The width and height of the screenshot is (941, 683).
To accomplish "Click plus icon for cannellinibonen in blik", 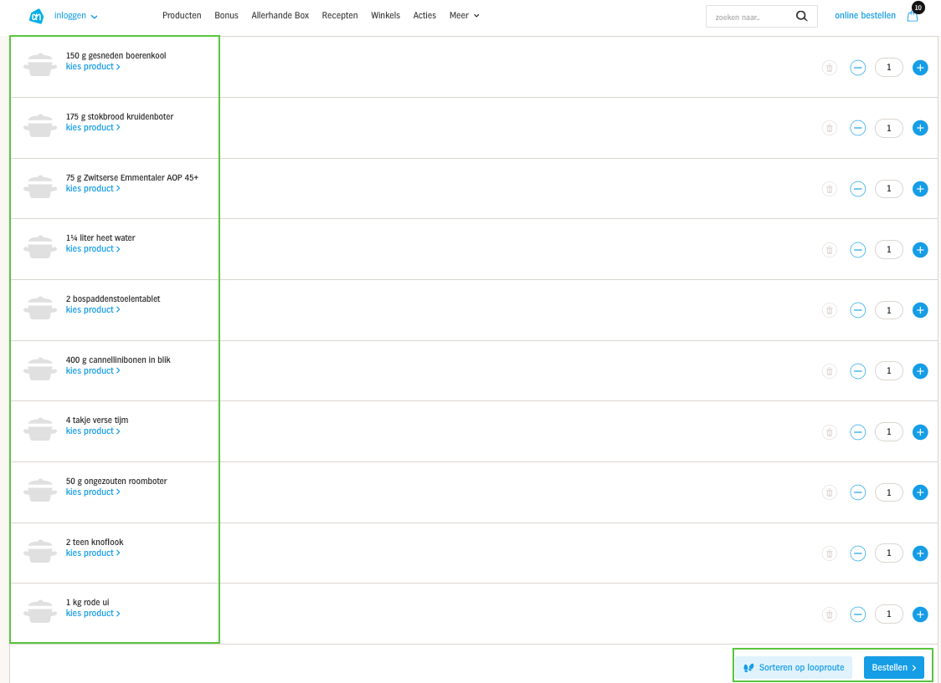I will pos(920,371).
